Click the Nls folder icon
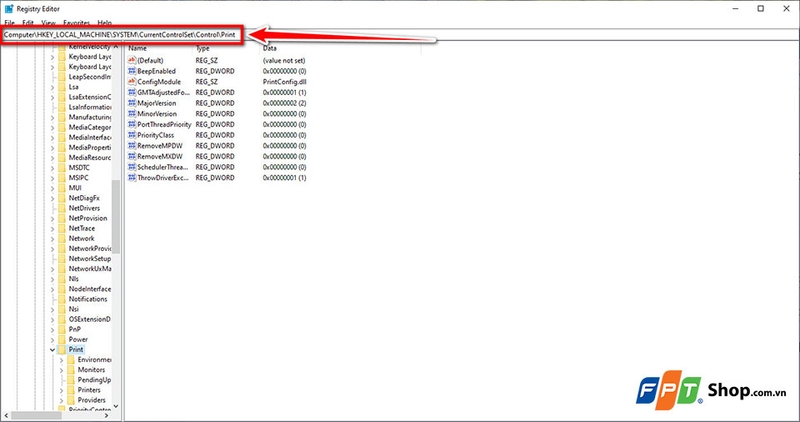This screenshot has height=422, width=800. [x=62, y=279]
